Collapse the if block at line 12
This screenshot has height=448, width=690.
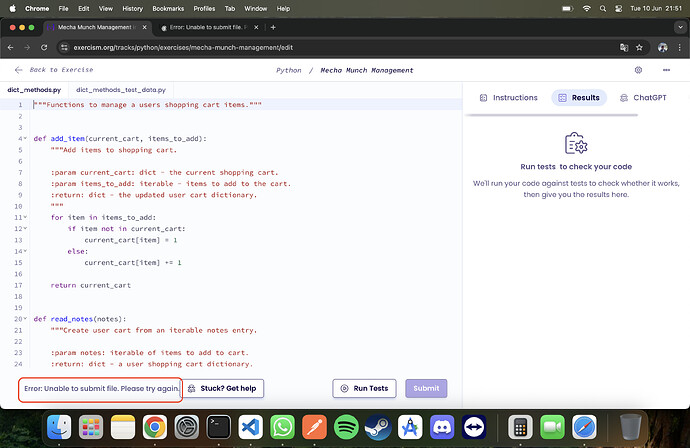[25, 229]
